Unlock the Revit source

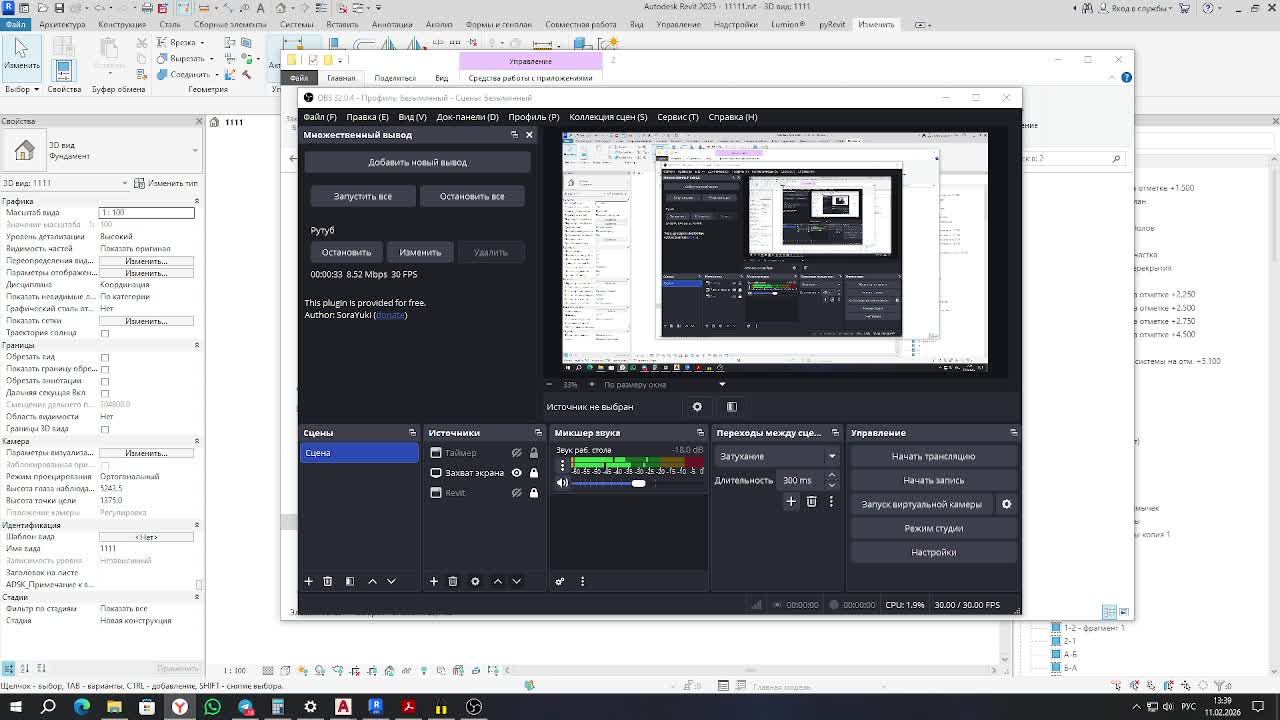[x=533, y=493]
